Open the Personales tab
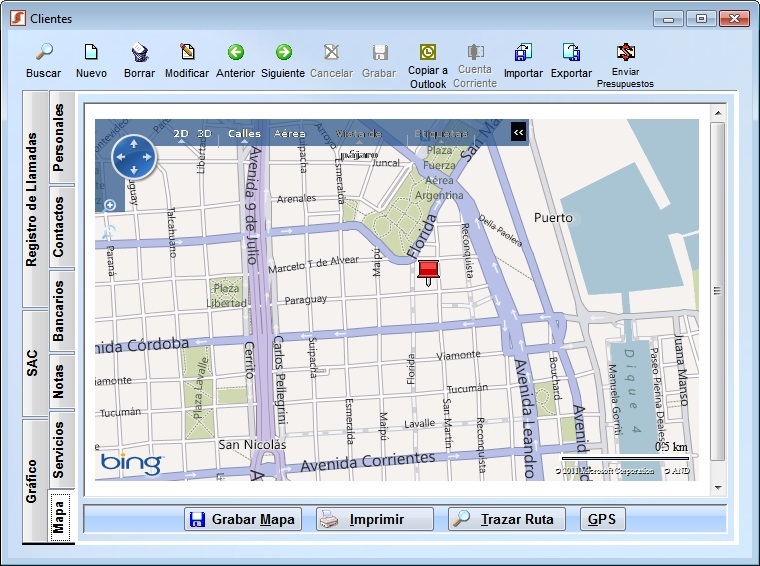 pos(60,137)
